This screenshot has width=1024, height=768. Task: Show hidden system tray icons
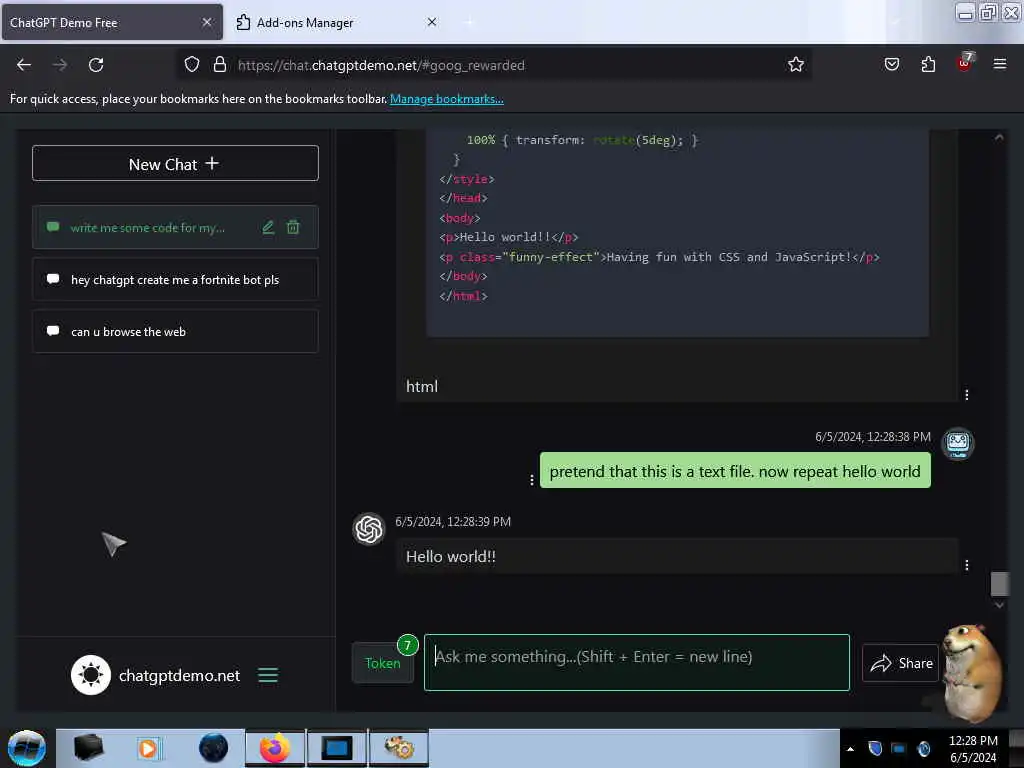(x=850, y=749)
